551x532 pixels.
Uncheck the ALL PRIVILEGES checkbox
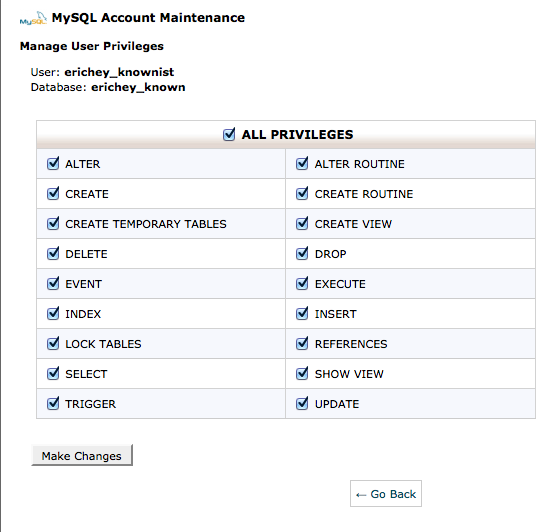pos(229,134)
